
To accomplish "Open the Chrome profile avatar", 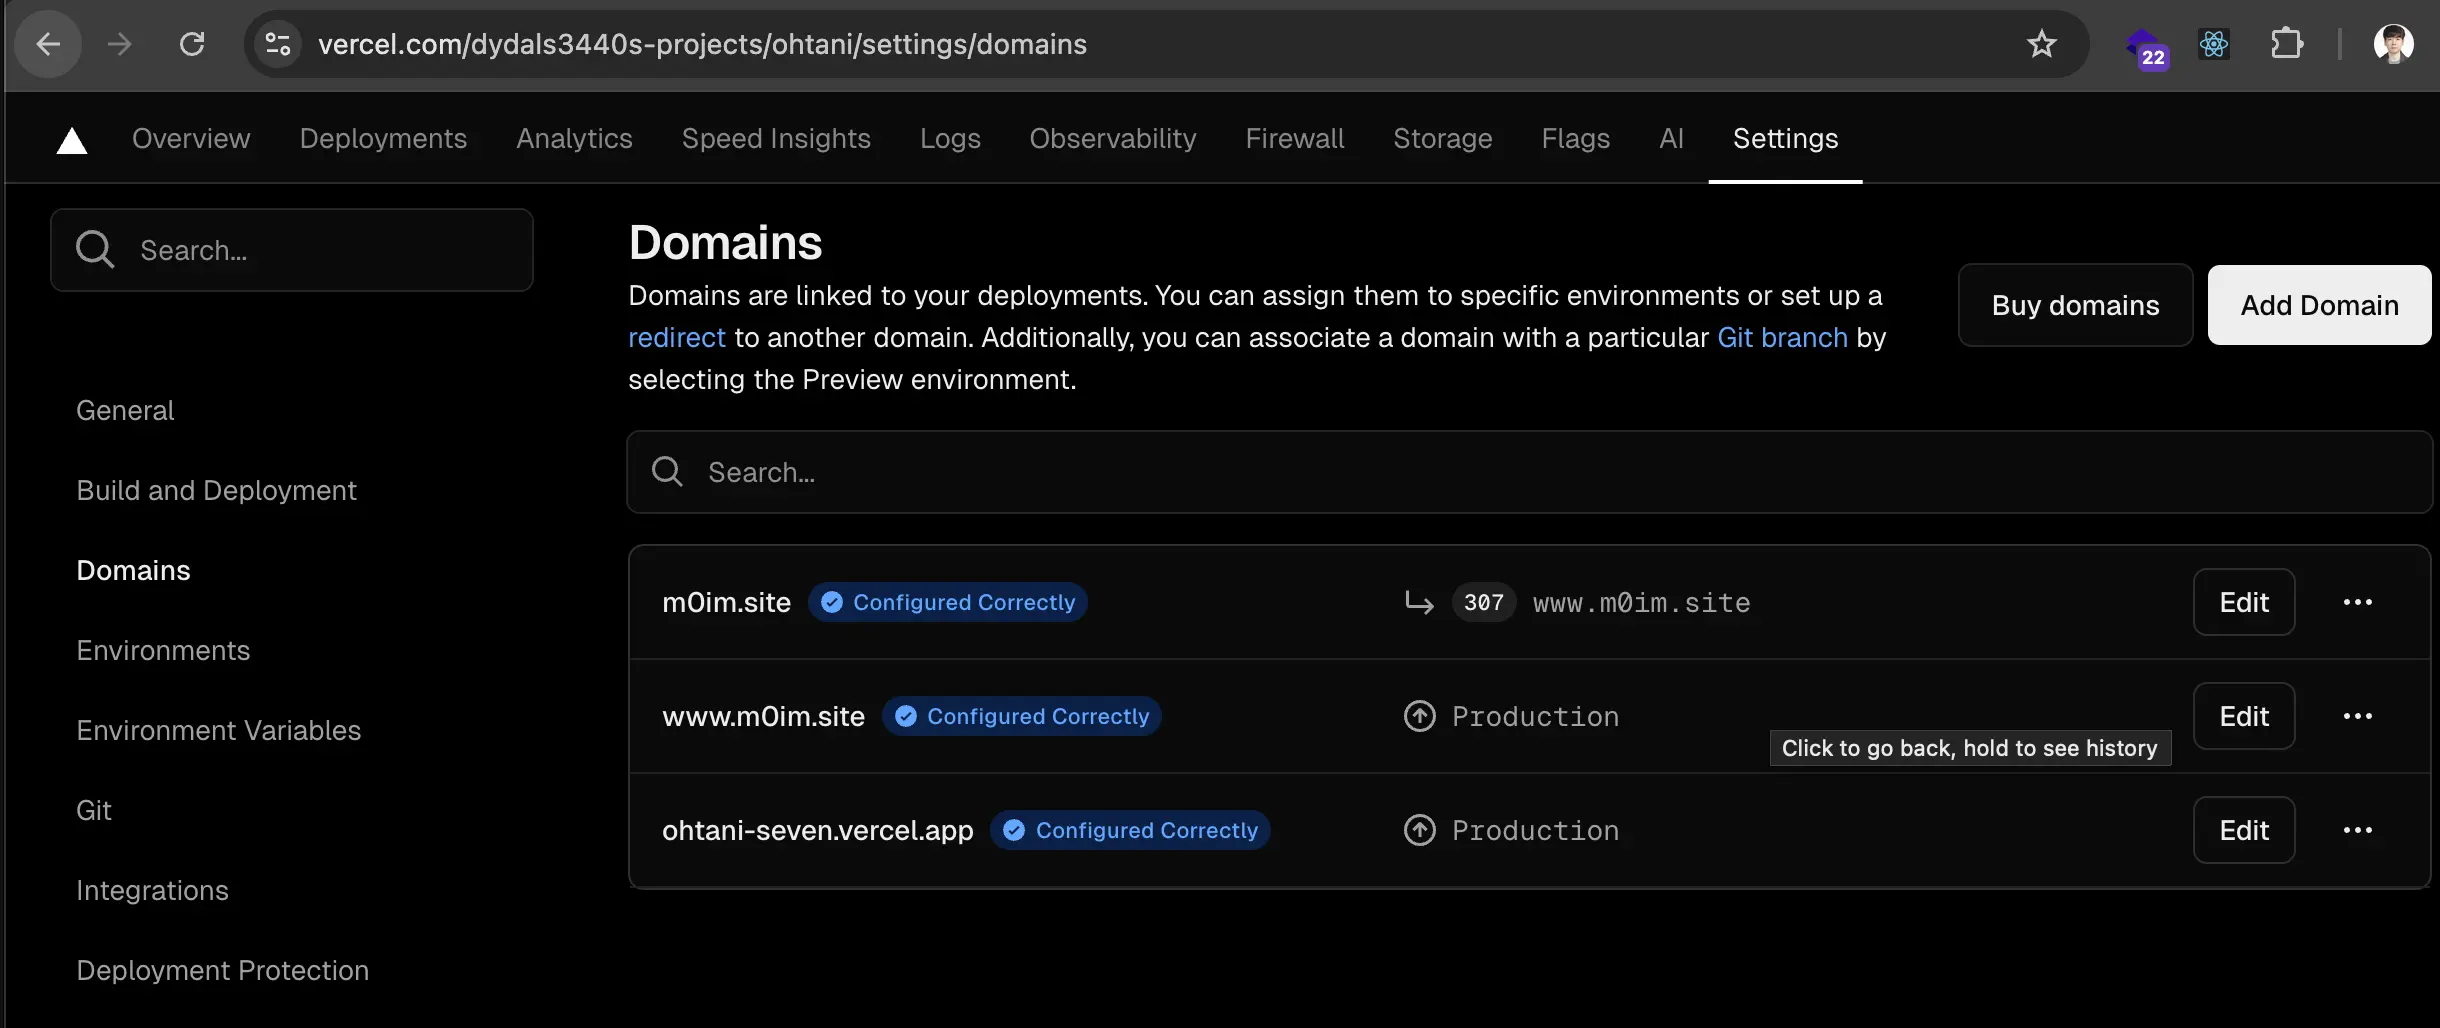I will tap(2393, 44).
